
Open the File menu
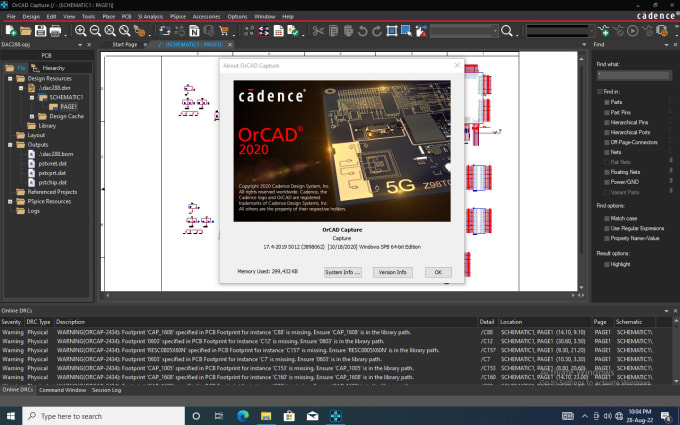click(x=11, y=16)
